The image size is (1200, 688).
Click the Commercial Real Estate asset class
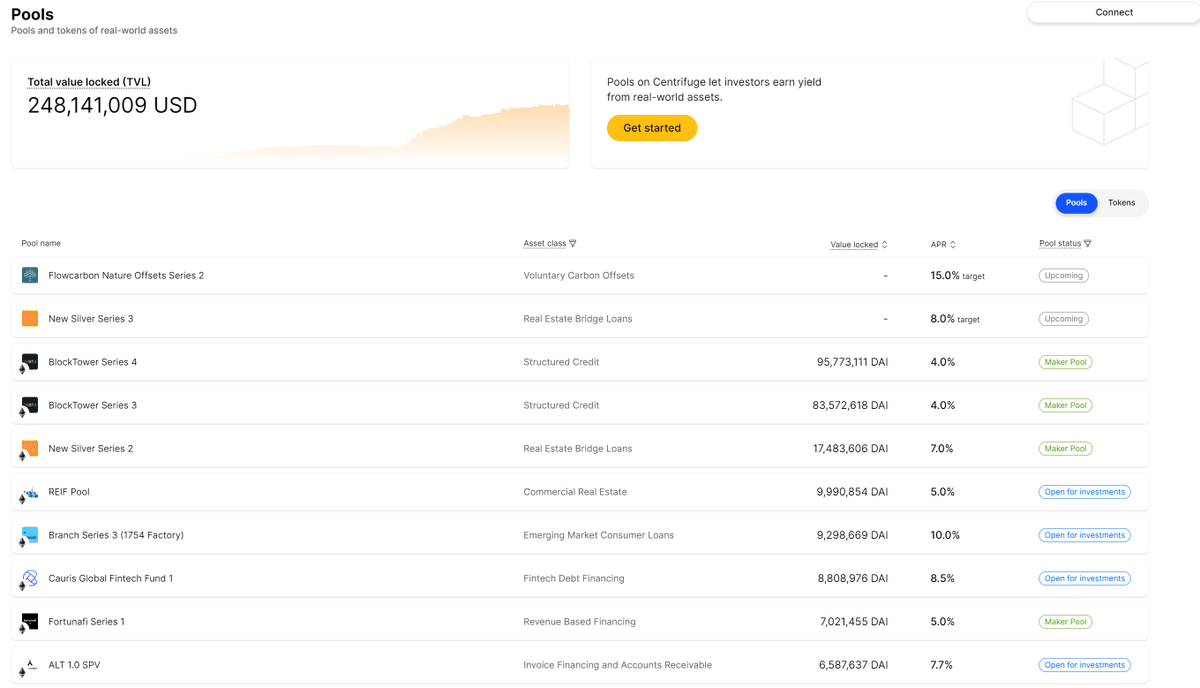pos(573,492)
